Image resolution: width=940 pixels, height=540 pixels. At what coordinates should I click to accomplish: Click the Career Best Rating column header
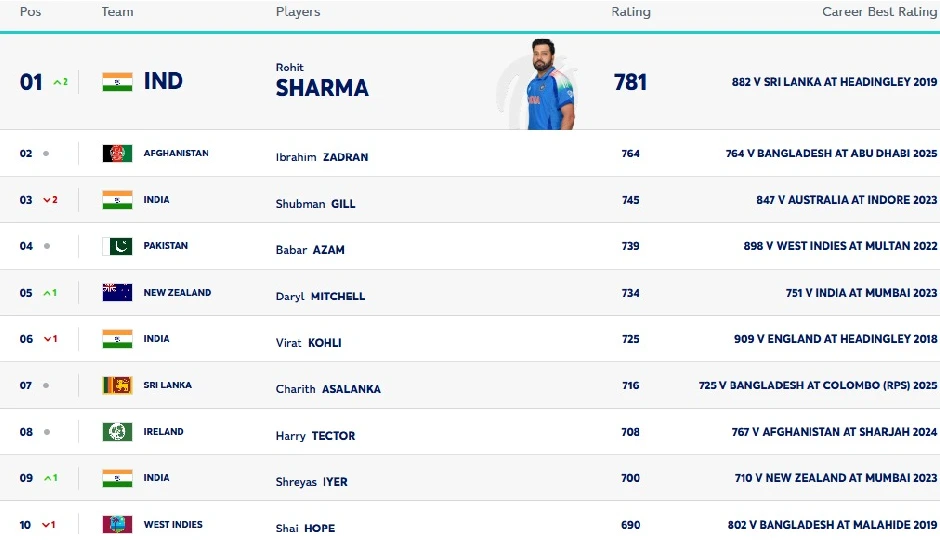pyautogui.click(x=879, y=12)
